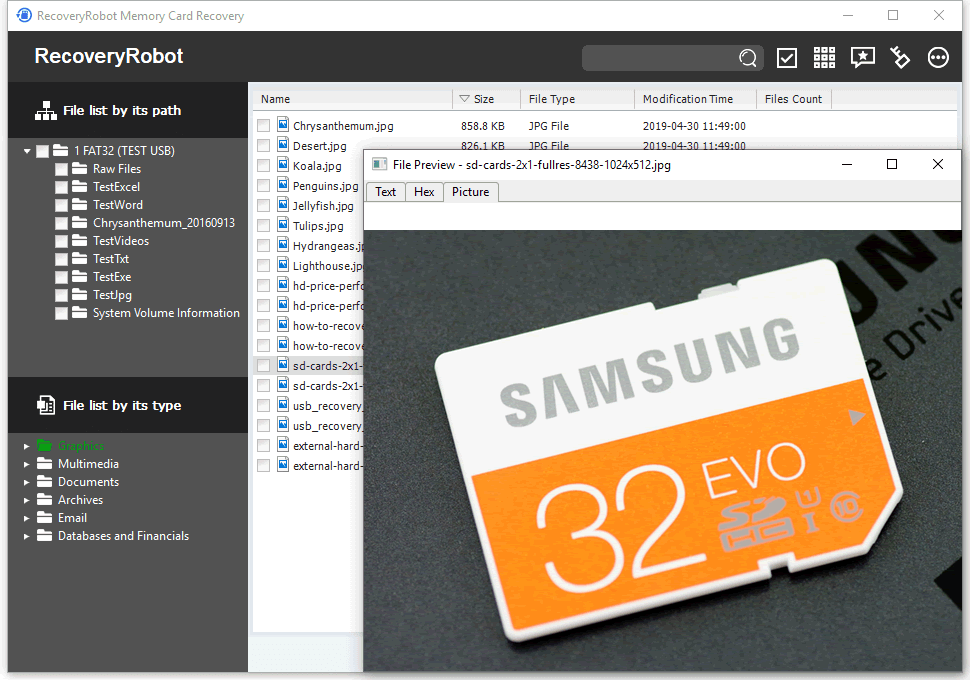Click the File list by its type heading
This screenshot has height=680, width=970.
point(122,405)
